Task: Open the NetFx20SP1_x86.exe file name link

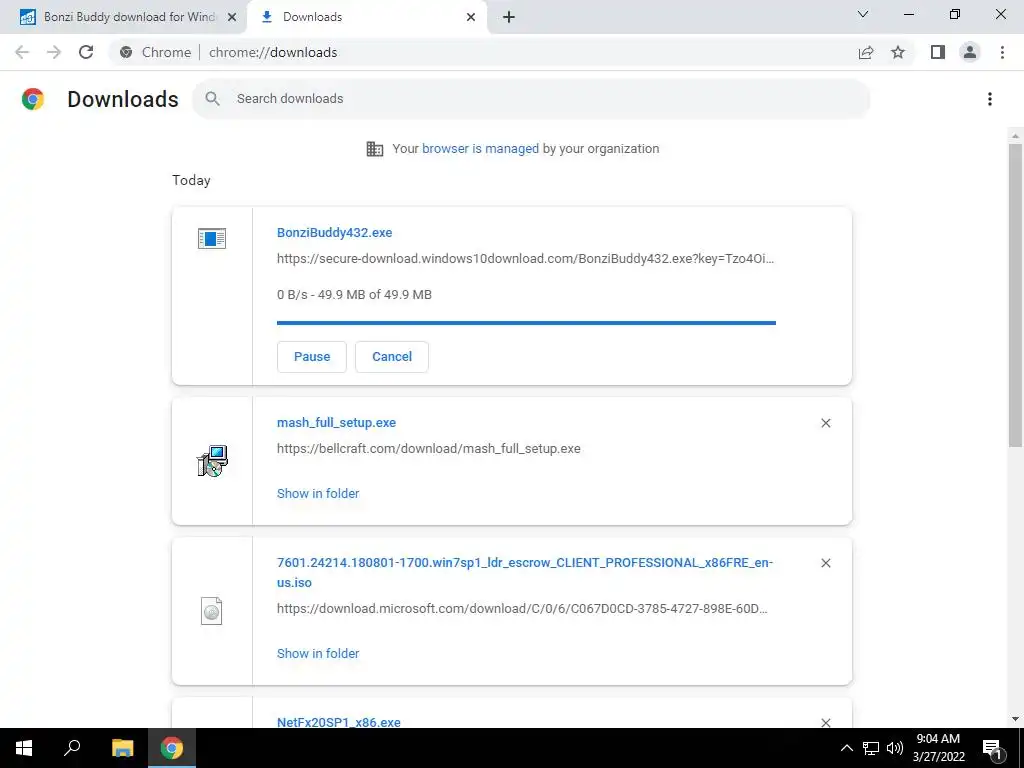Action: [339, 722]
